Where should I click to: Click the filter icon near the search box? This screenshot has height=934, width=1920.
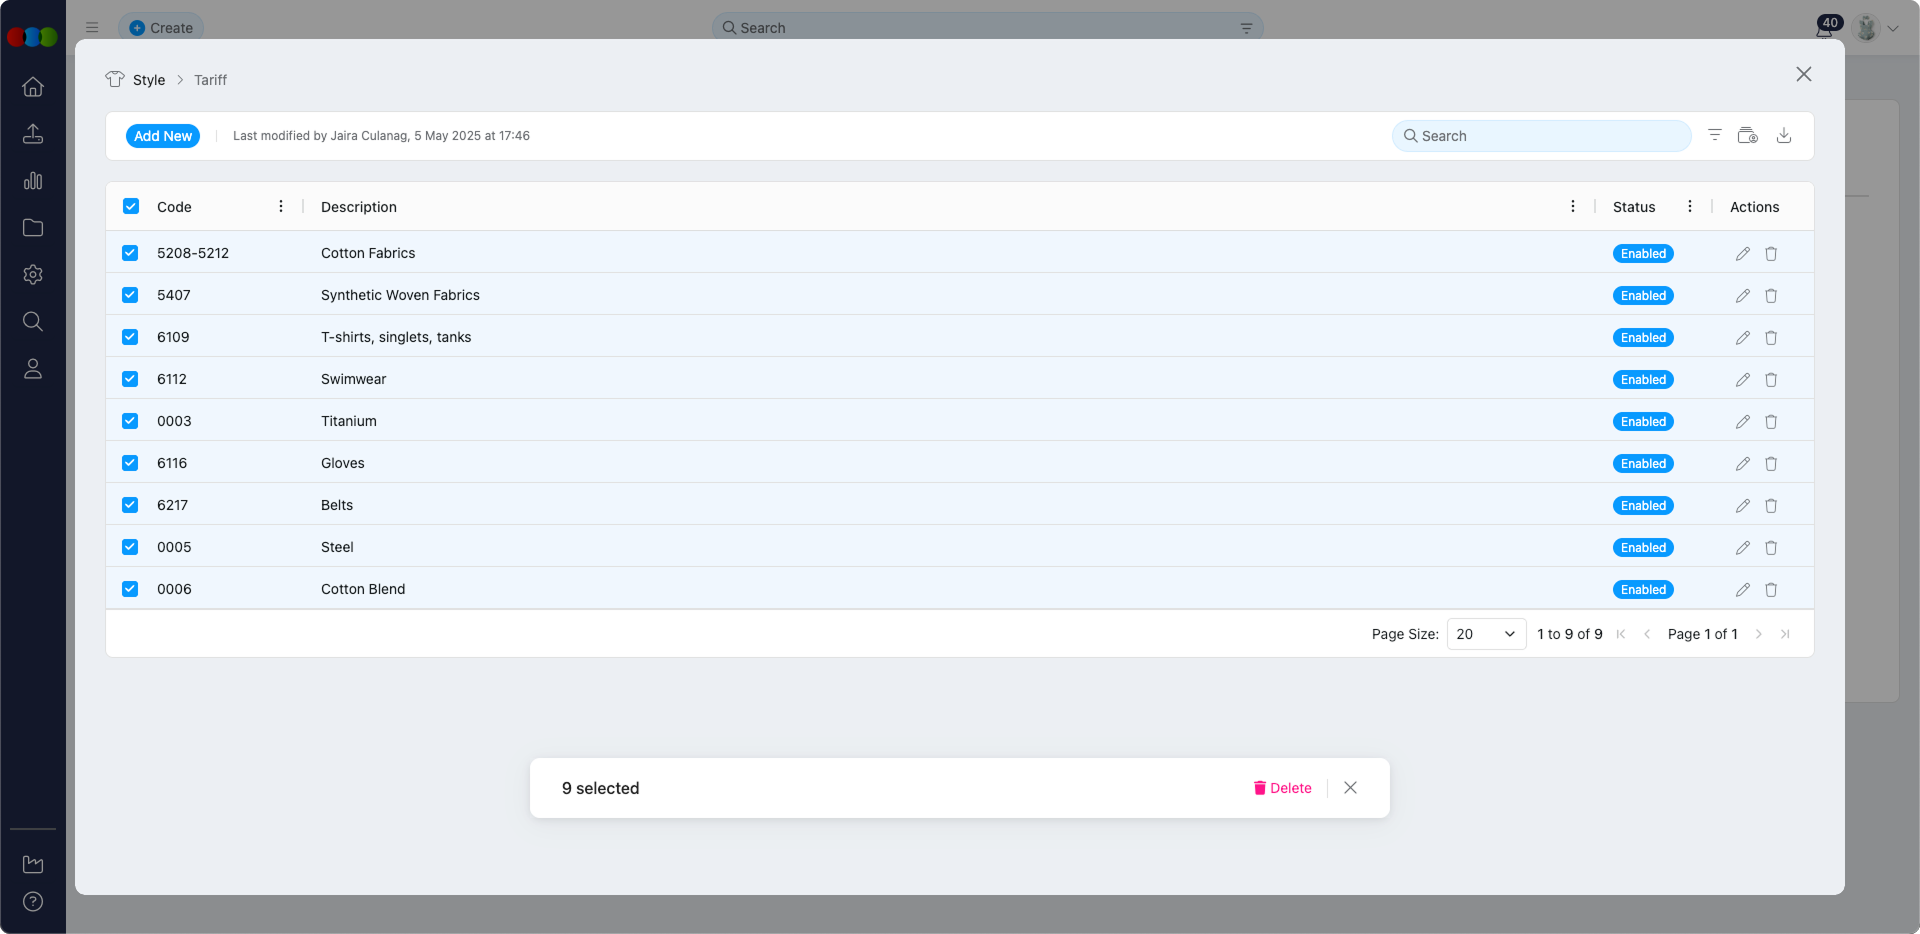(1715, 135)
